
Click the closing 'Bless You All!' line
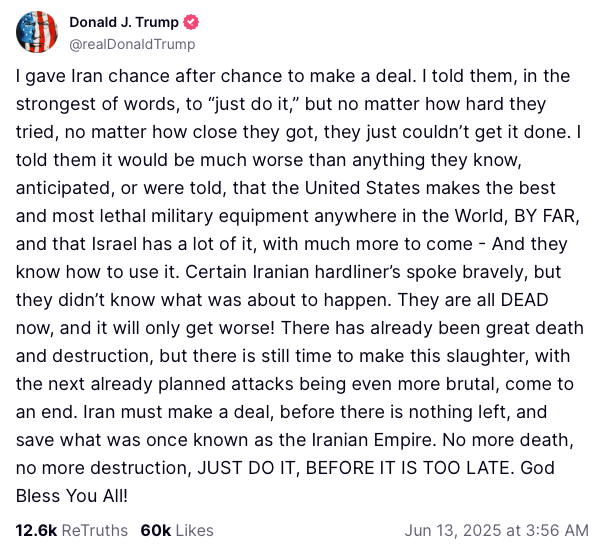pos(72,496)
